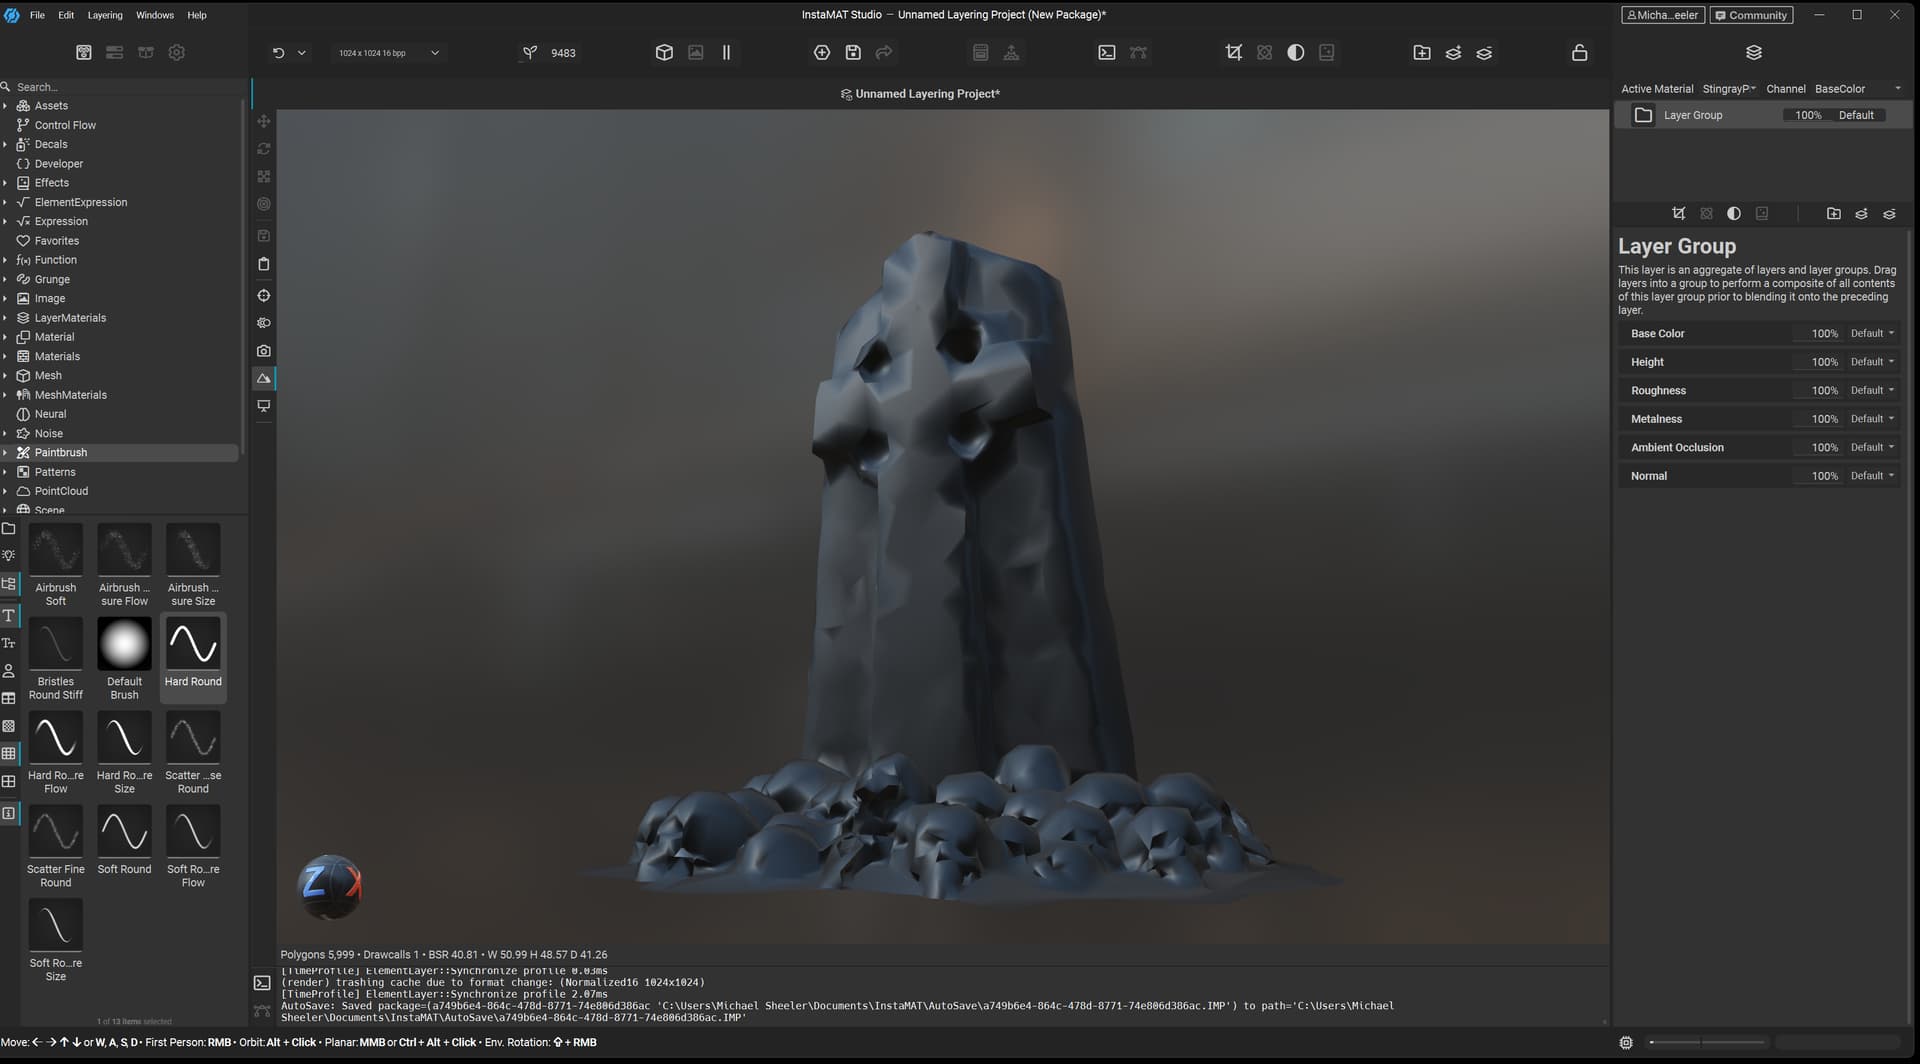Click the add folder icon in top toolbar

pos(1421,53)
